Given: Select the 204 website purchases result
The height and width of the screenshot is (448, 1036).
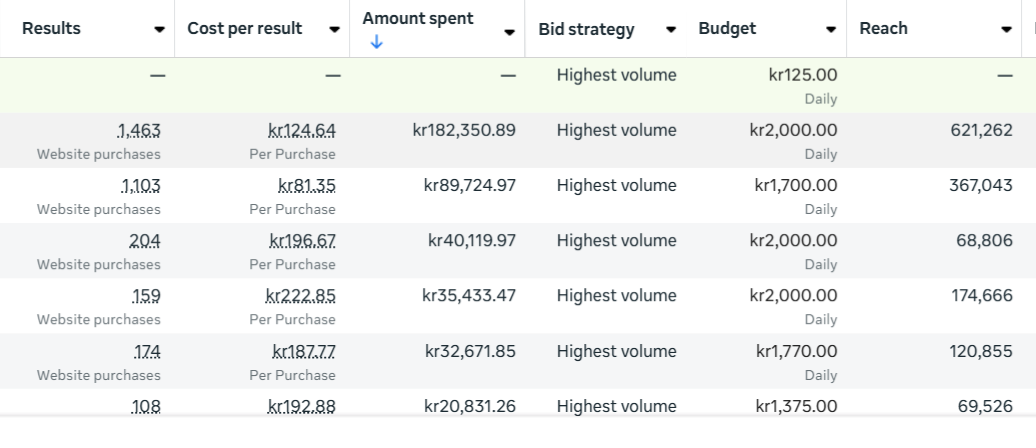Looking at the screenshot, I should [145, 241].
